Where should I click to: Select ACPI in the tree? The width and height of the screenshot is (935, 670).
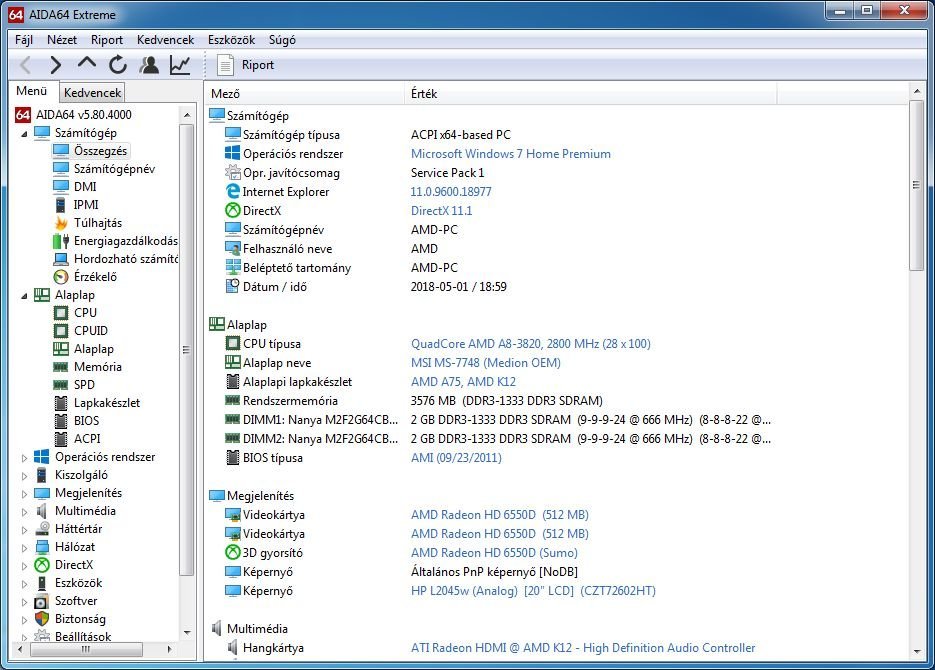87,438
